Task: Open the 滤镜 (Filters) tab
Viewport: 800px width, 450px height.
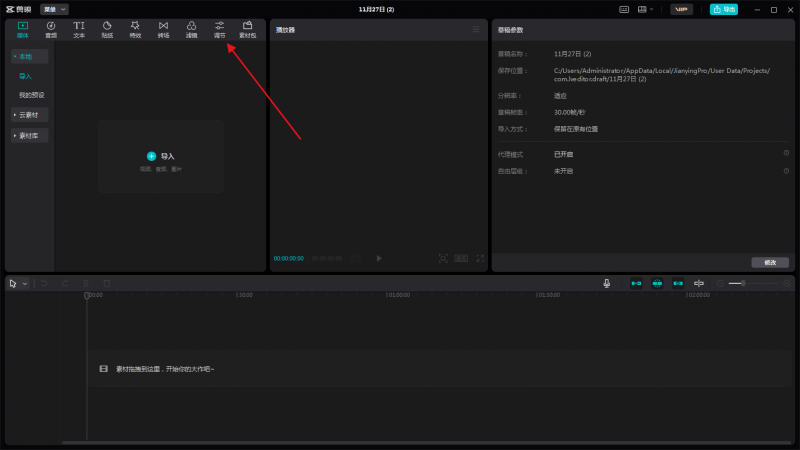Action: coord(191,30)
